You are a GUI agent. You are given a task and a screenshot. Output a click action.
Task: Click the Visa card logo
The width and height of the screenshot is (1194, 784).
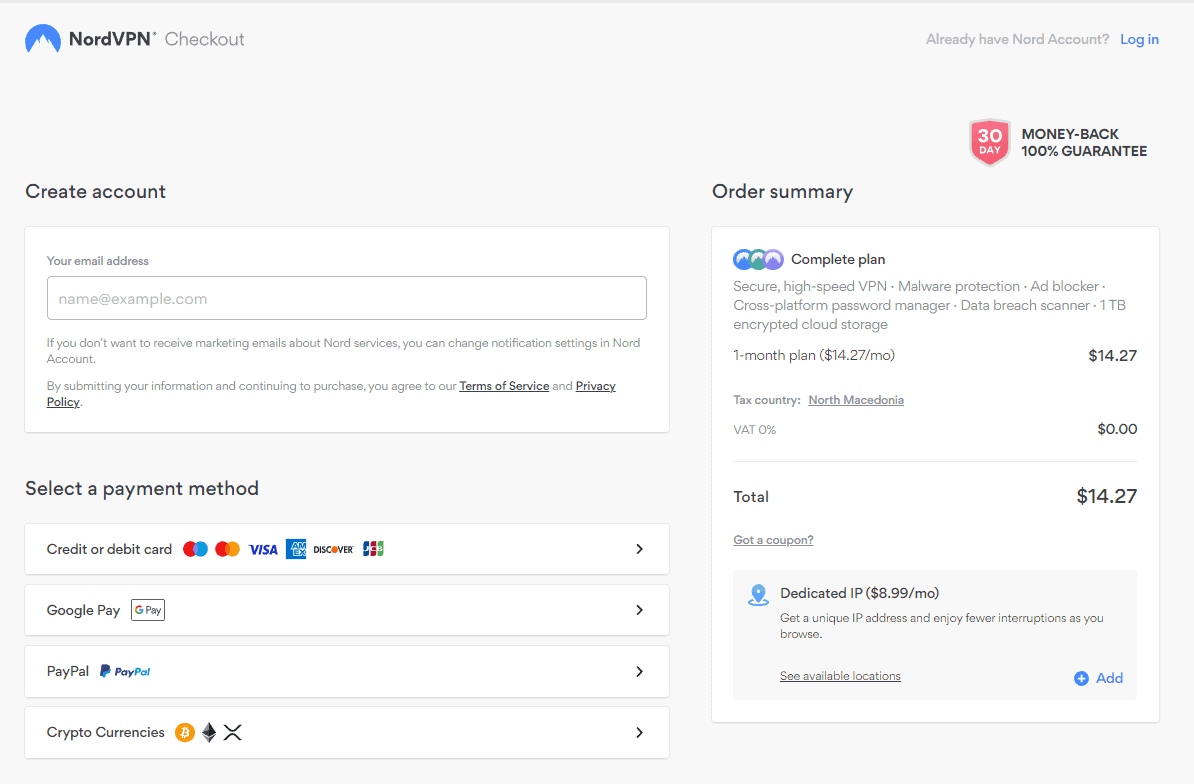263,550
